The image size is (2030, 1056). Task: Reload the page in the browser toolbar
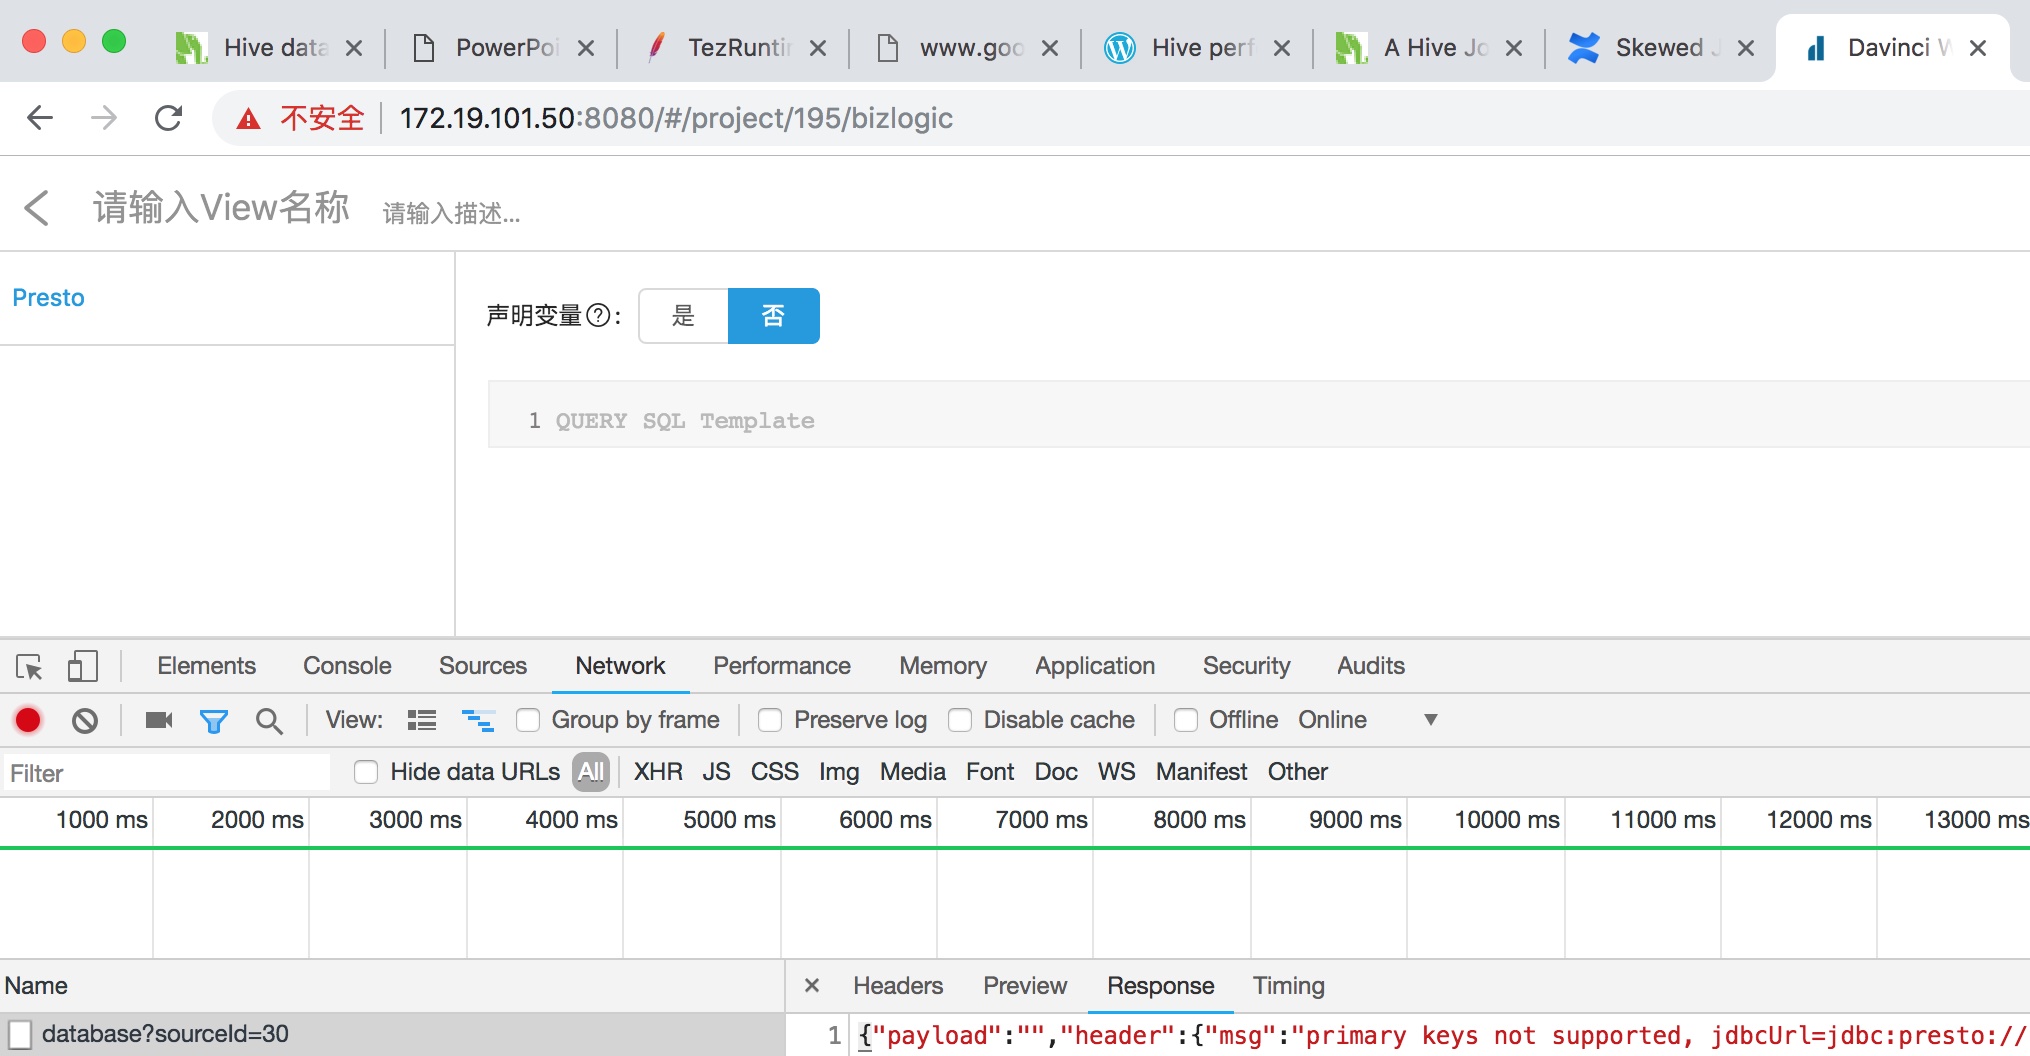168,117
